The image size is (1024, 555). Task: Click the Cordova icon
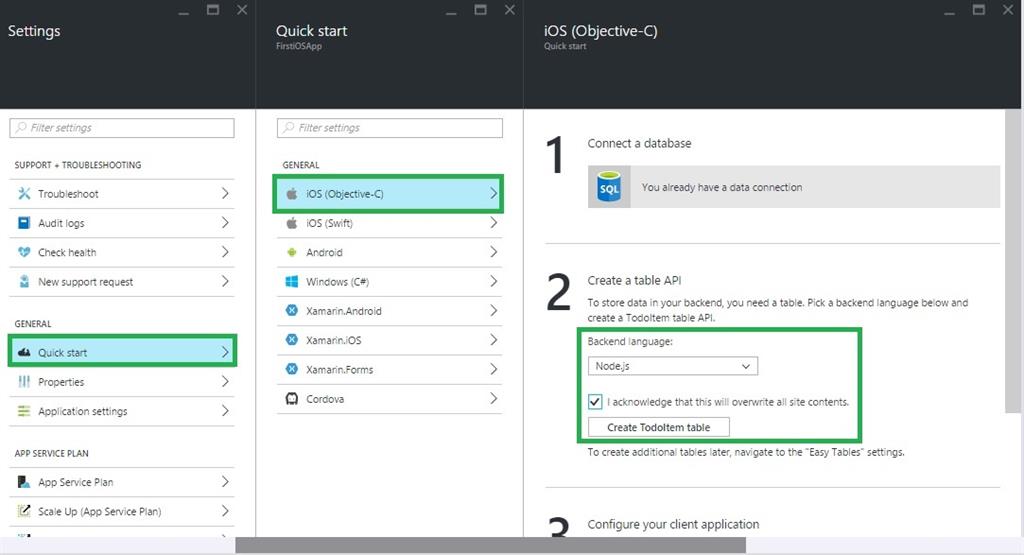[x=291, y=399]
